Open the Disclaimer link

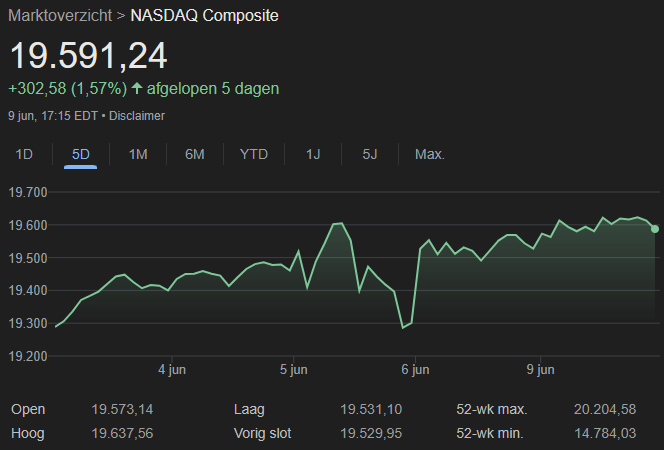click(137, 116)
